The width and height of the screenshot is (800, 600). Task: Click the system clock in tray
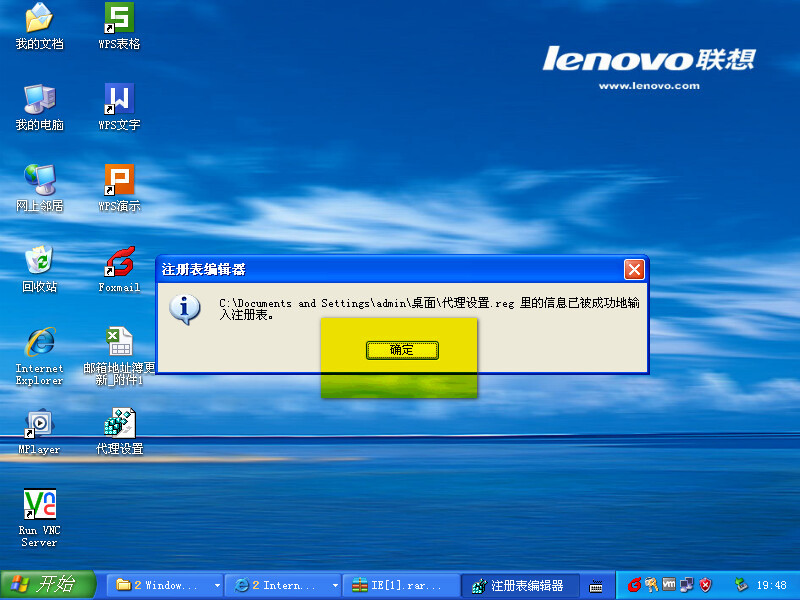[x=771, y=586]
